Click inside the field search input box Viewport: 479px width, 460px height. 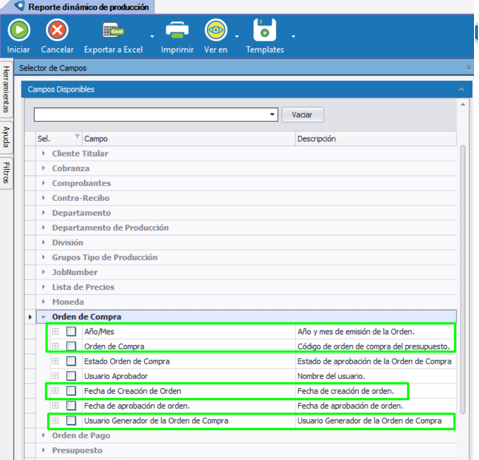(x=151, y=115)
